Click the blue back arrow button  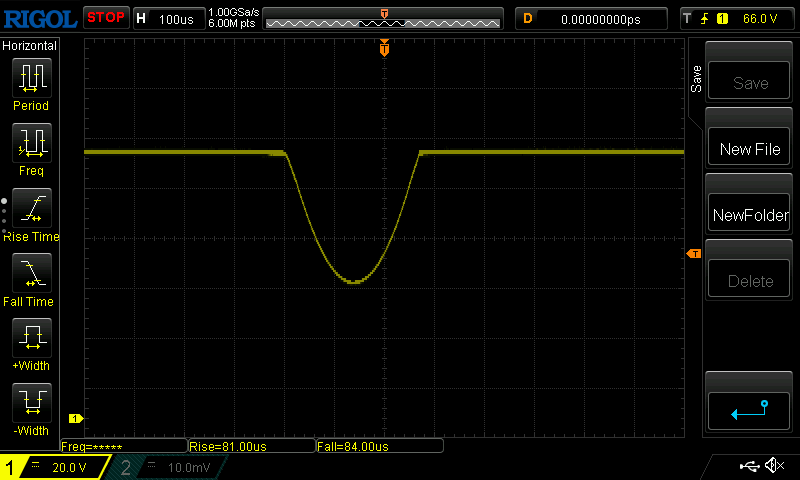click(749, 411)
